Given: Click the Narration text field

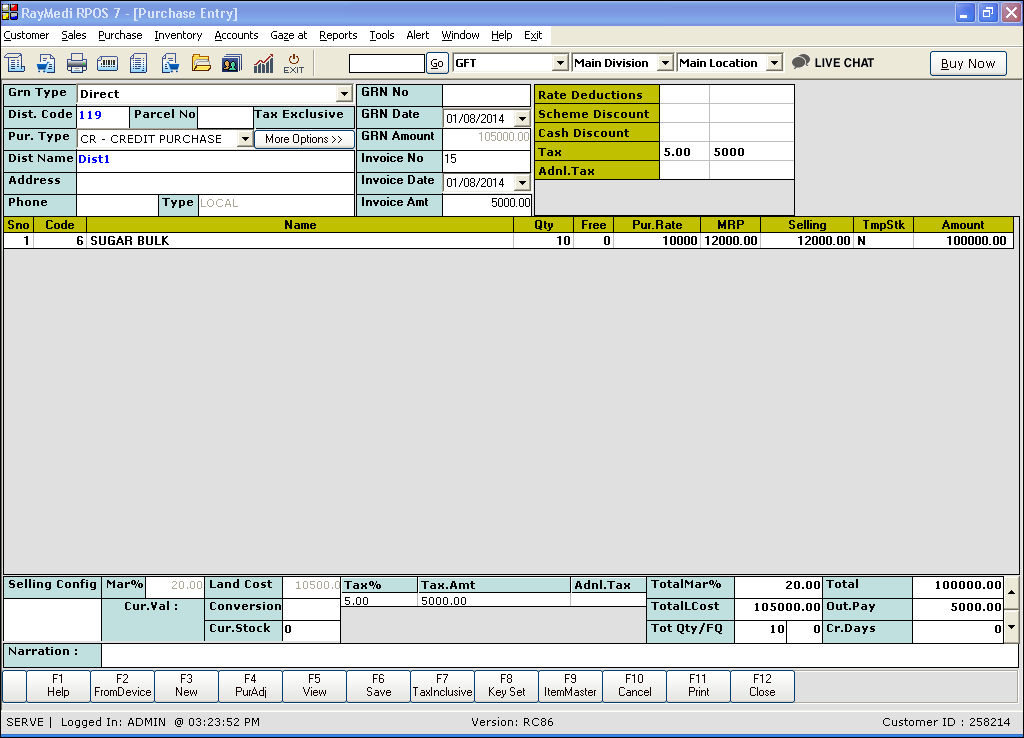Looking at the screenshot, I should [559, 655].
